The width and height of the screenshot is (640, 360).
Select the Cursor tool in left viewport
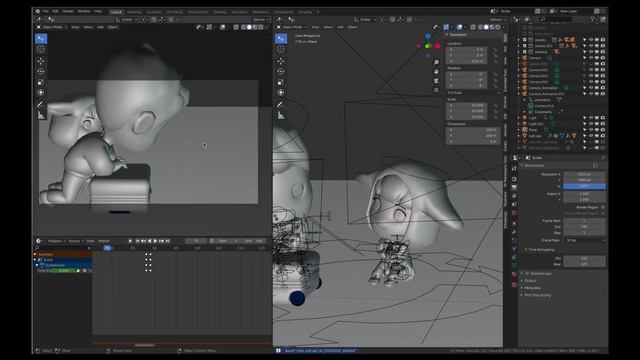[41, 49]
